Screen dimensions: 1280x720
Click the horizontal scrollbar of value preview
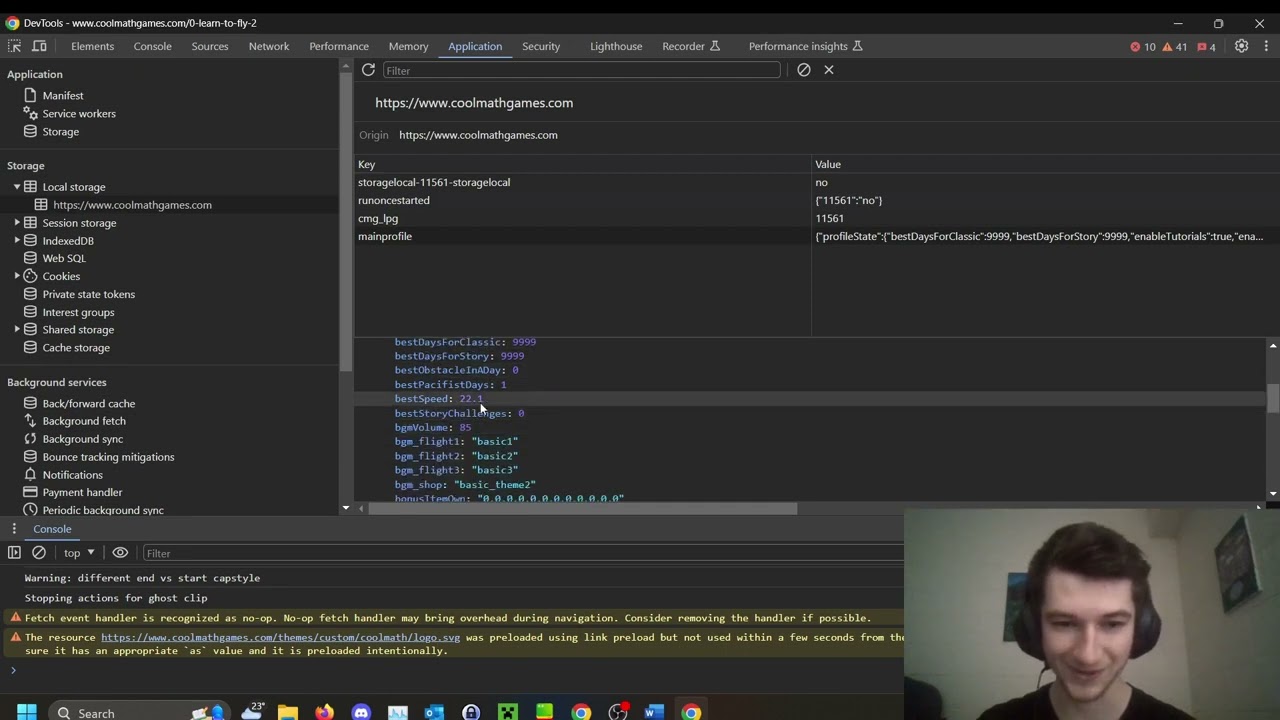(583, 508)
